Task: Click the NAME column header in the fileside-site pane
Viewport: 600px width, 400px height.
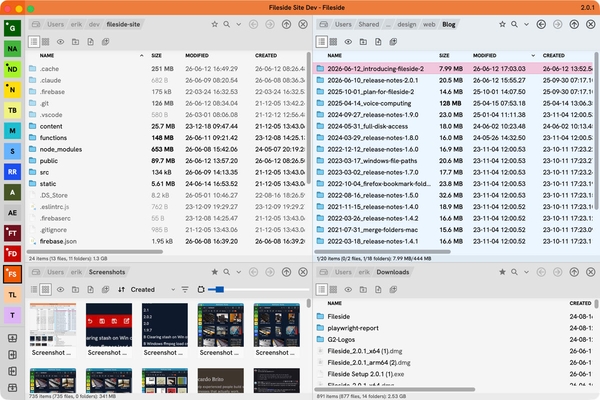Action: pos(47,56)
